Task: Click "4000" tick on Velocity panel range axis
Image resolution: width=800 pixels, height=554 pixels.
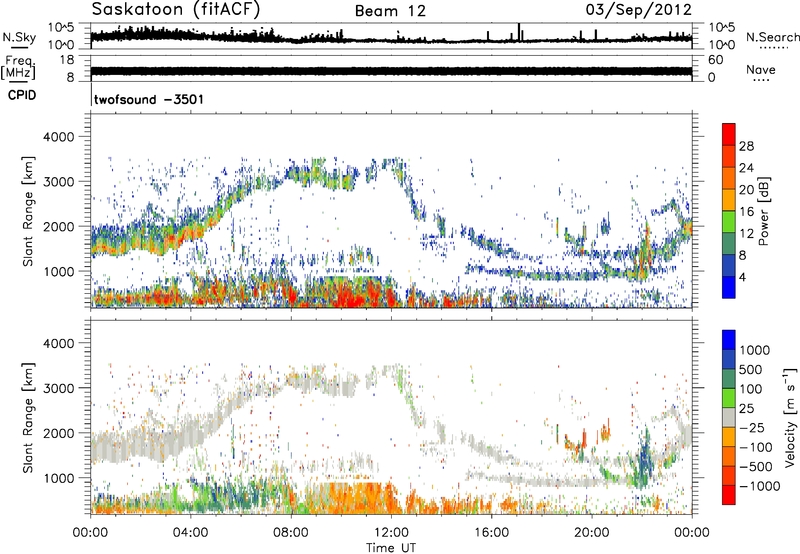Action: click(58, 343)
